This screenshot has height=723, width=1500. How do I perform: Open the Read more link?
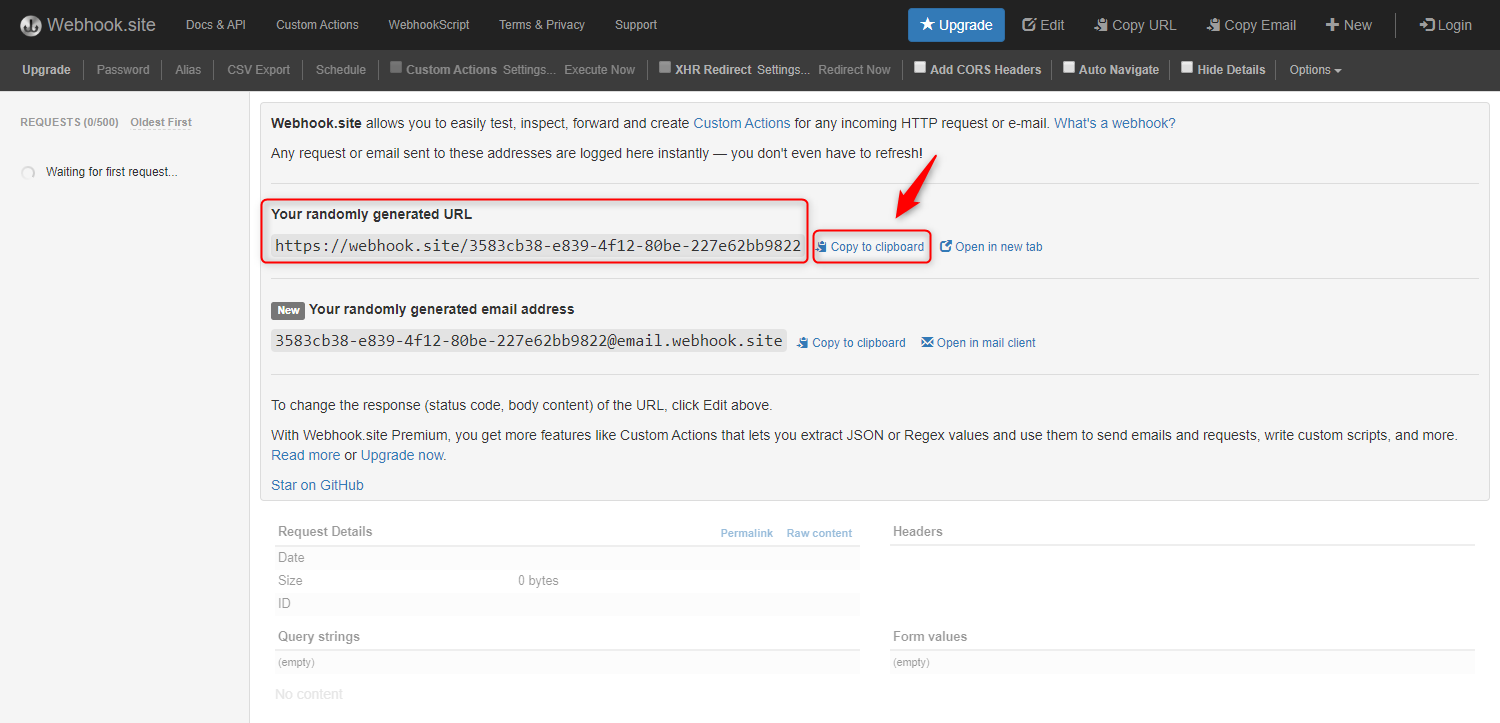(x=306, y=455)
